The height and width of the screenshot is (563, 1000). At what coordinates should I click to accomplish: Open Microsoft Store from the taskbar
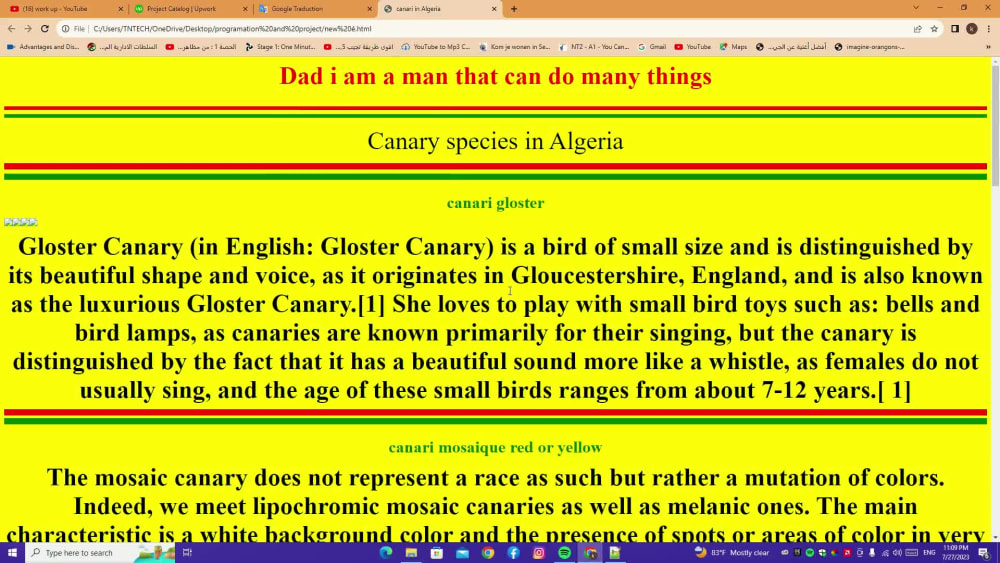coord(437,552)
